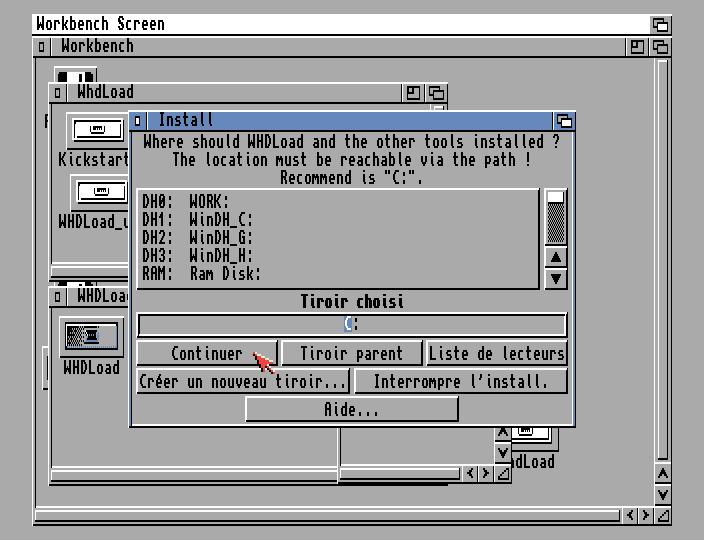704x540 pixels.
Task: Click Install window depth gadget
Action: tap(564, 121)
